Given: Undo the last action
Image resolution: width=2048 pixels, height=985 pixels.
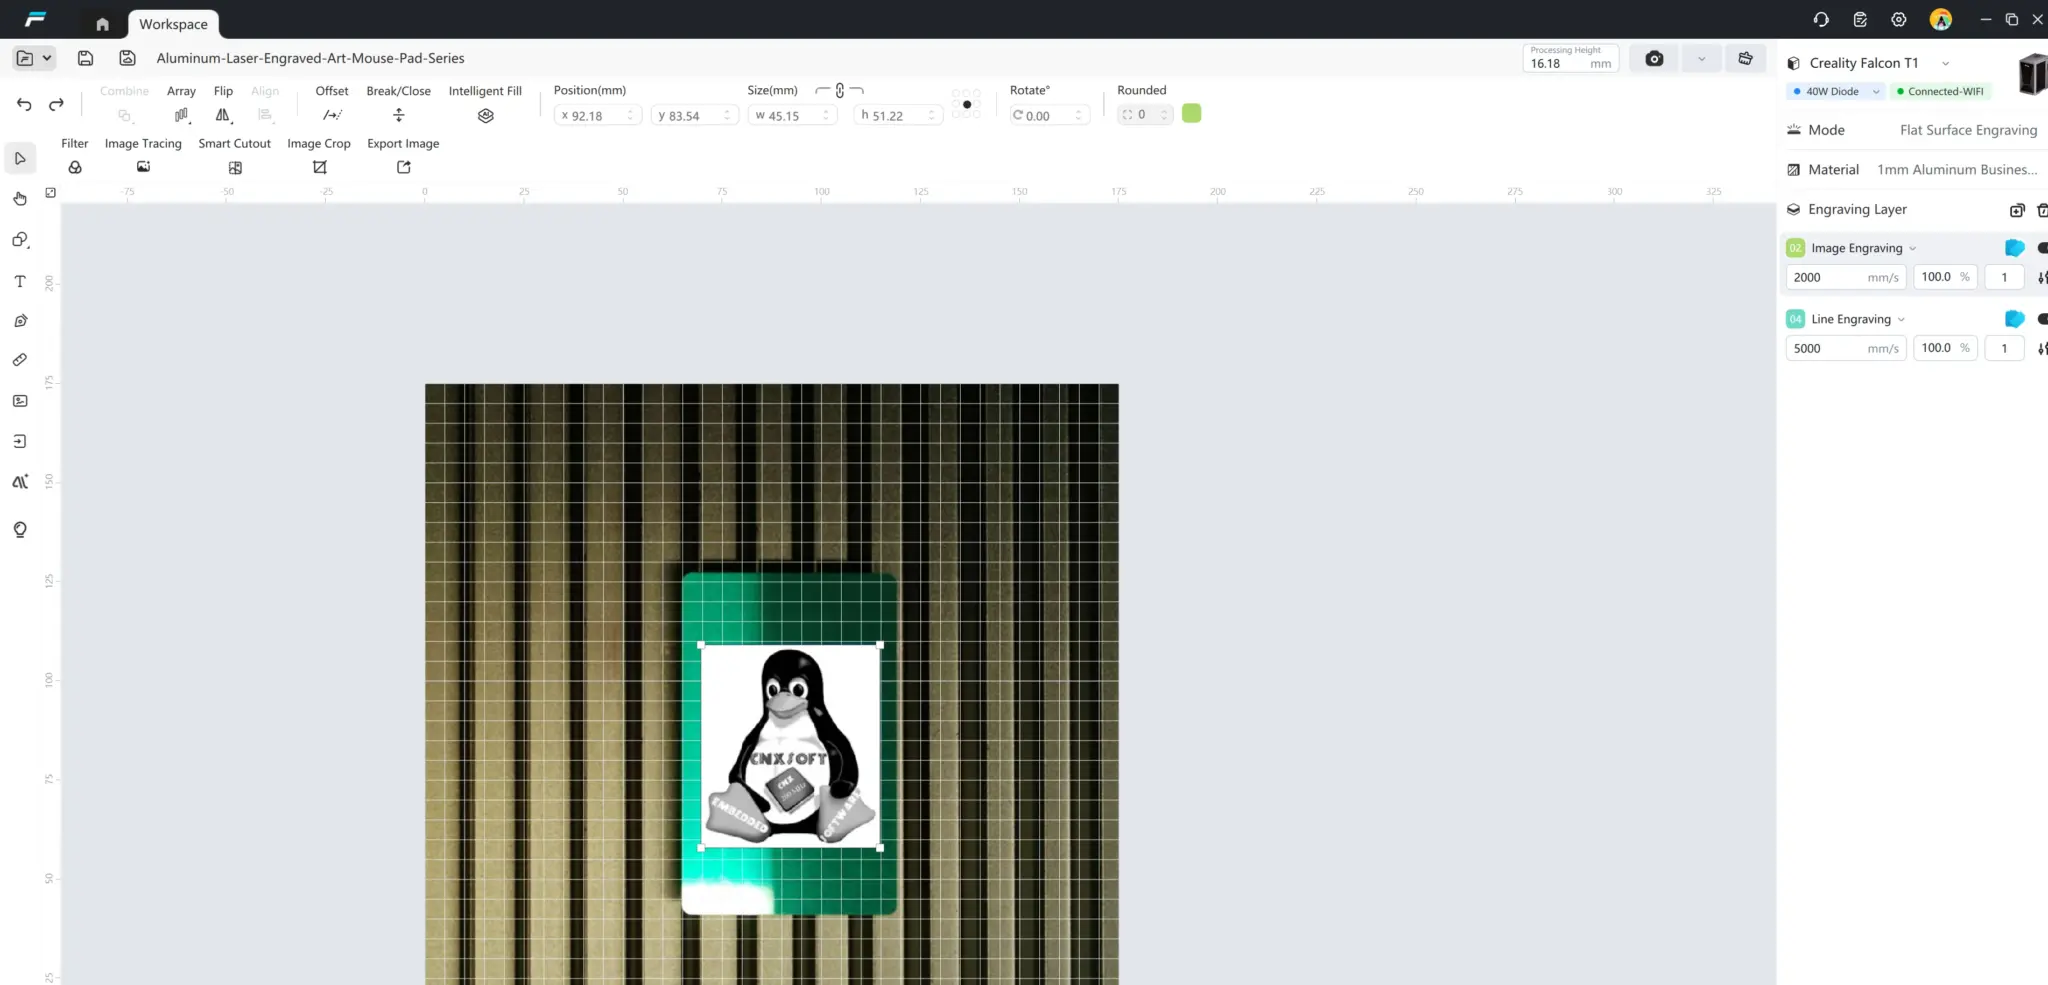Looking at the screenshot, I should [24, 104].
